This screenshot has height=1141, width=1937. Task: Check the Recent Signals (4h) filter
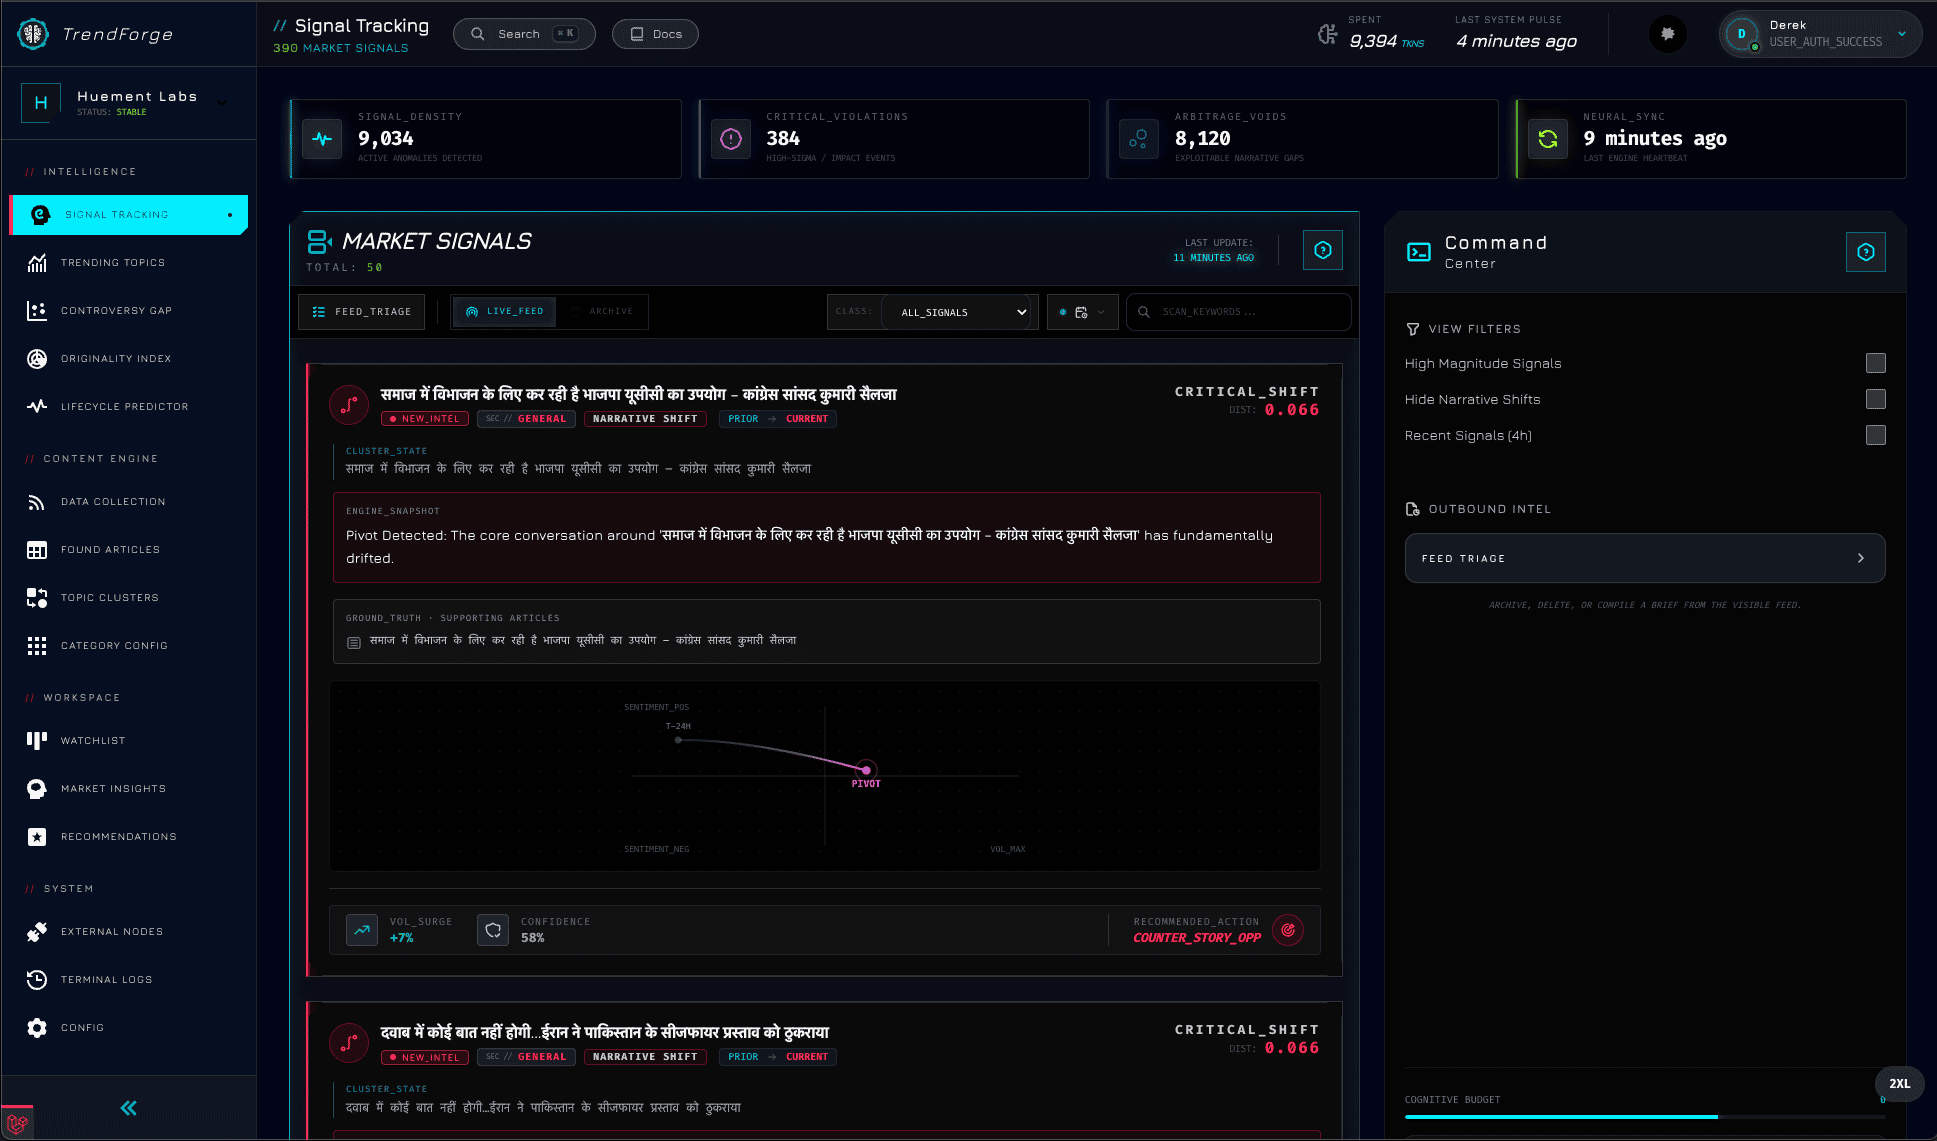[x=1876, y=435]
